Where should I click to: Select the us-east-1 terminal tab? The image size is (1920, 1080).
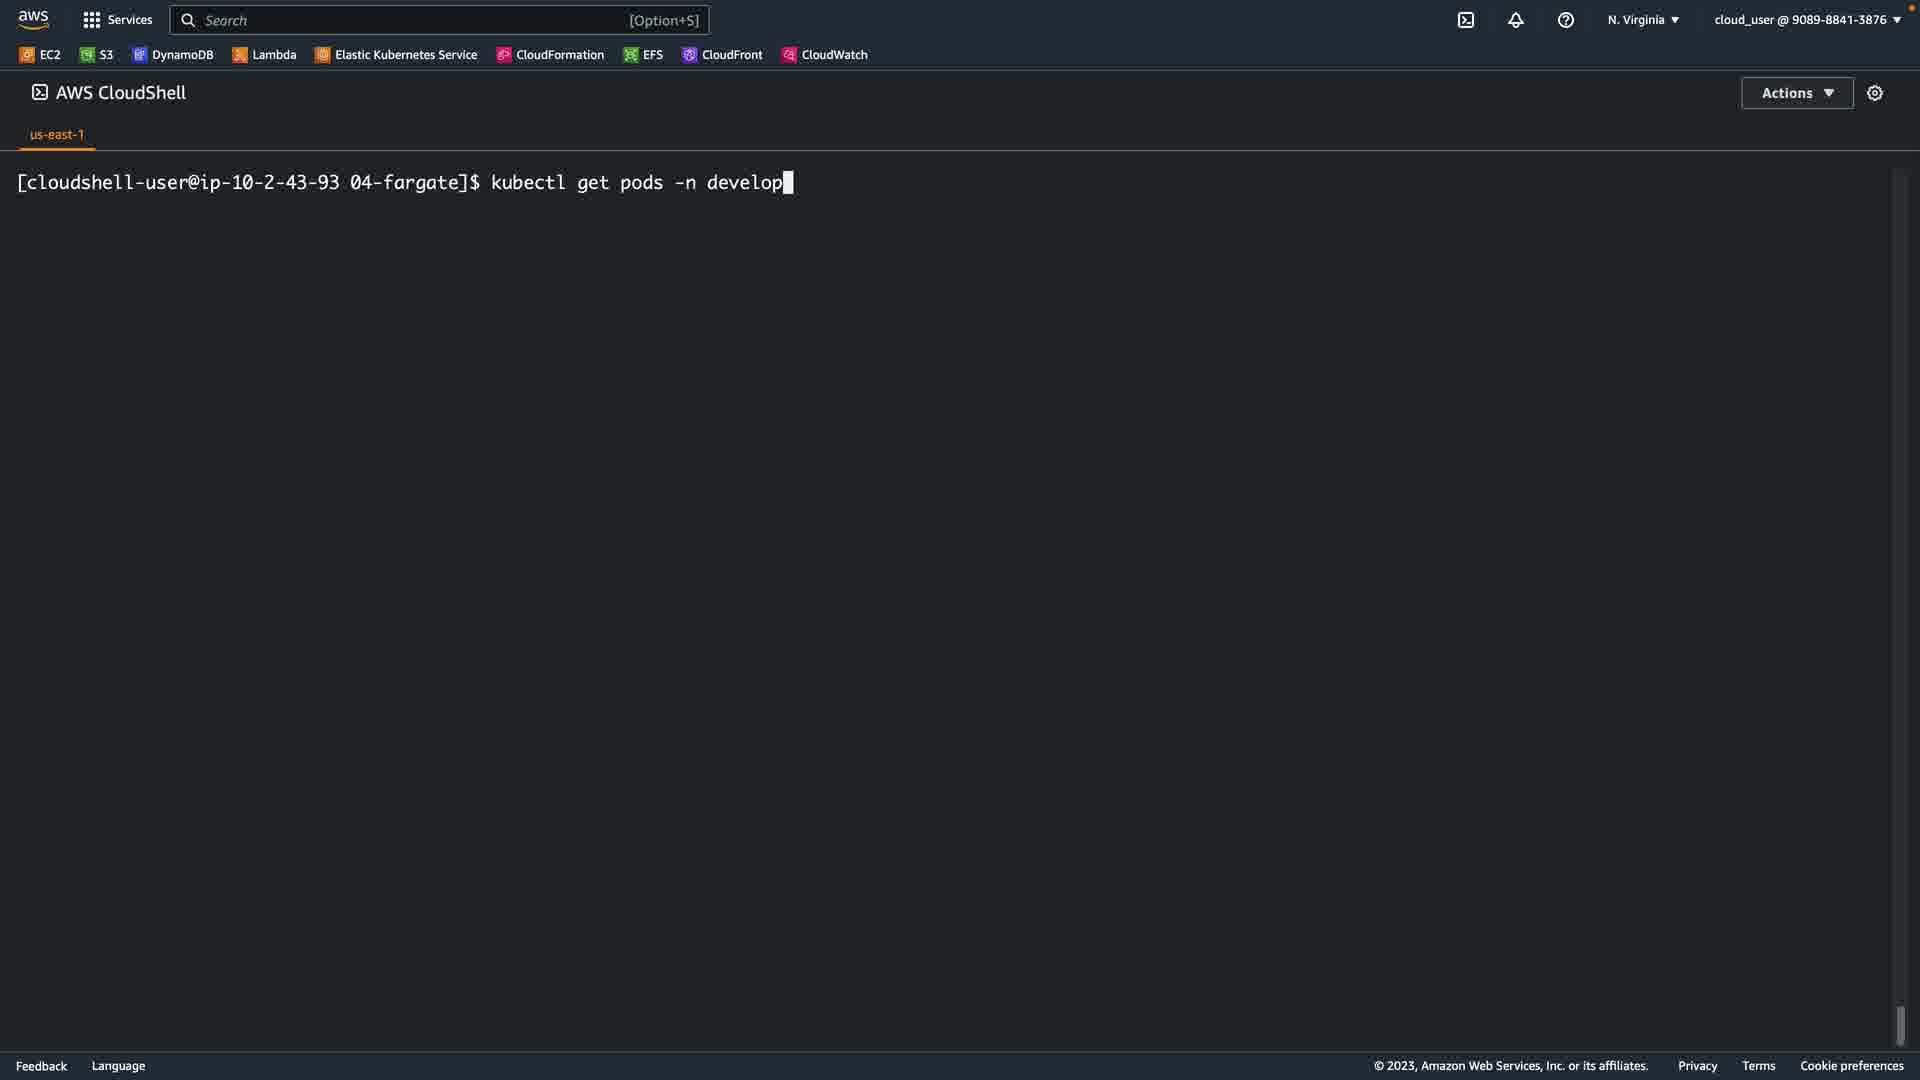[57, 134]
